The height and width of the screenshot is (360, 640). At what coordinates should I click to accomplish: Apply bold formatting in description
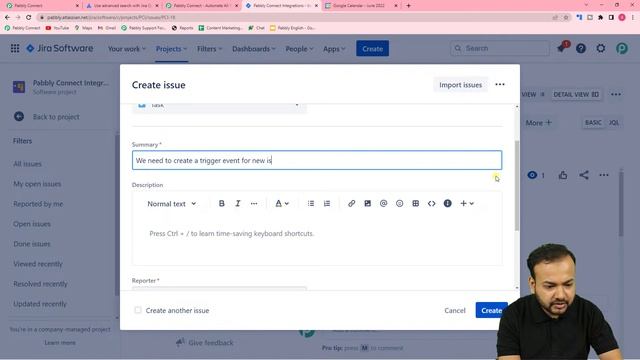click(x=222, y=203)
